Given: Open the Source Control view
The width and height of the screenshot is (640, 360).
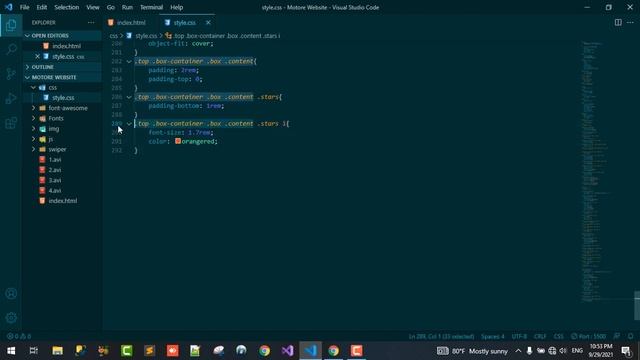Looking at the screenshot, I should (x=11, y=74).
